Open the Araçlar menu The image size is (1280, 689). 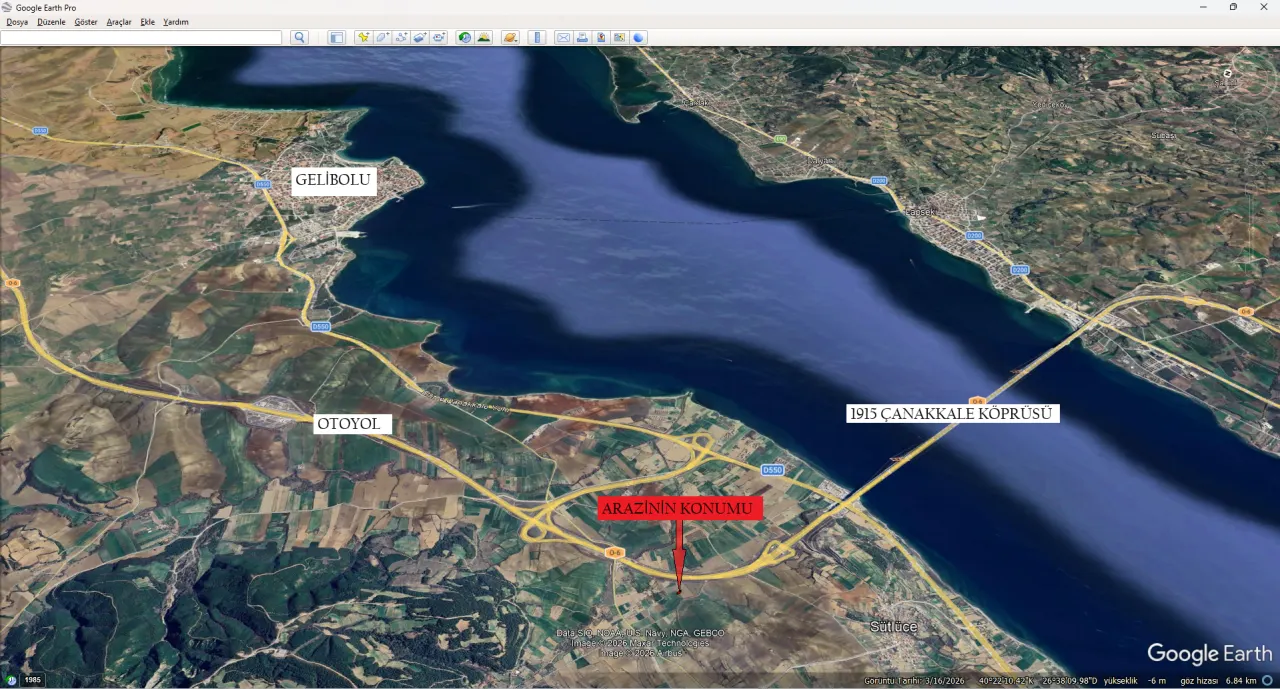tap(119, 22)
